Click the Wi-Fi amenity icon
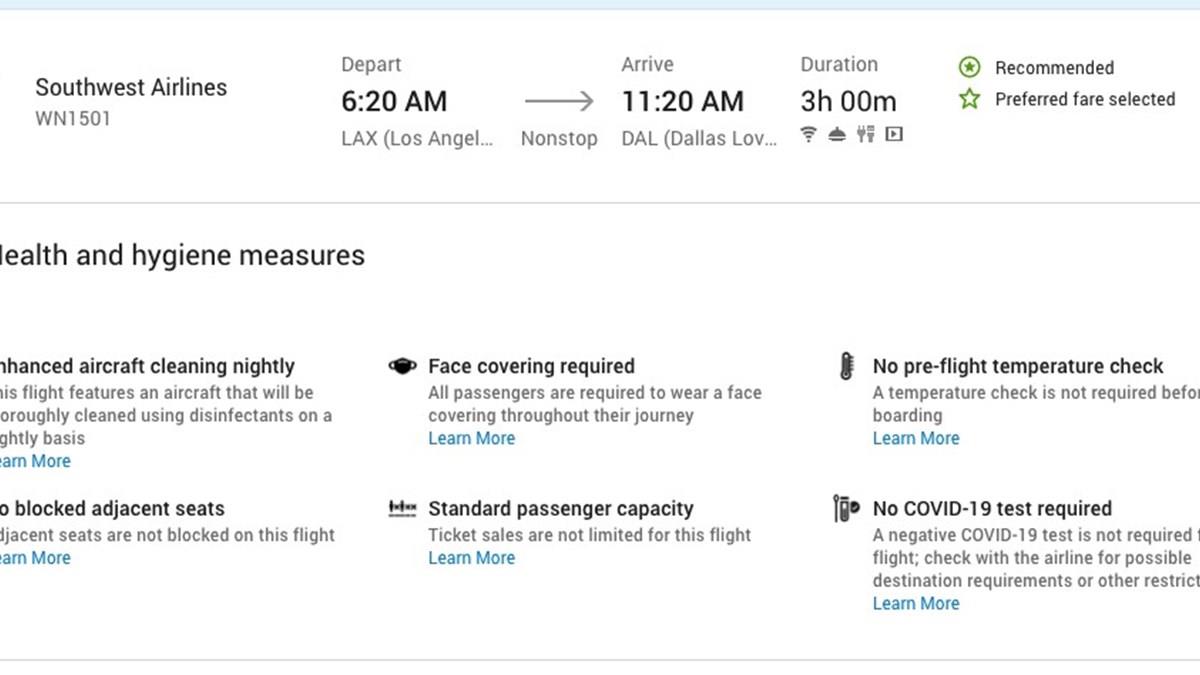Viewport: 1200px width, 675px height. coord(809,134)
